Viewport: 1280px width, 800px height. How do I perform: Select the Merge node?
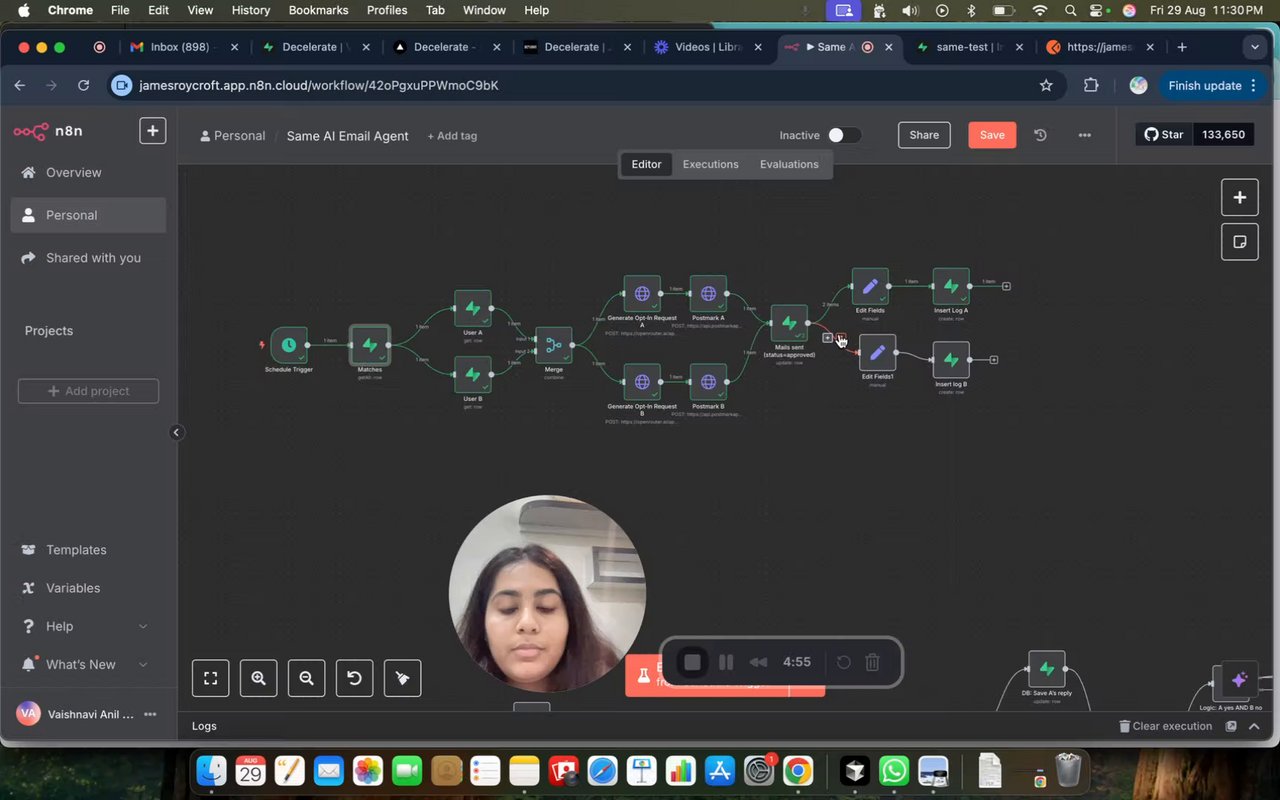pos(553,345)
